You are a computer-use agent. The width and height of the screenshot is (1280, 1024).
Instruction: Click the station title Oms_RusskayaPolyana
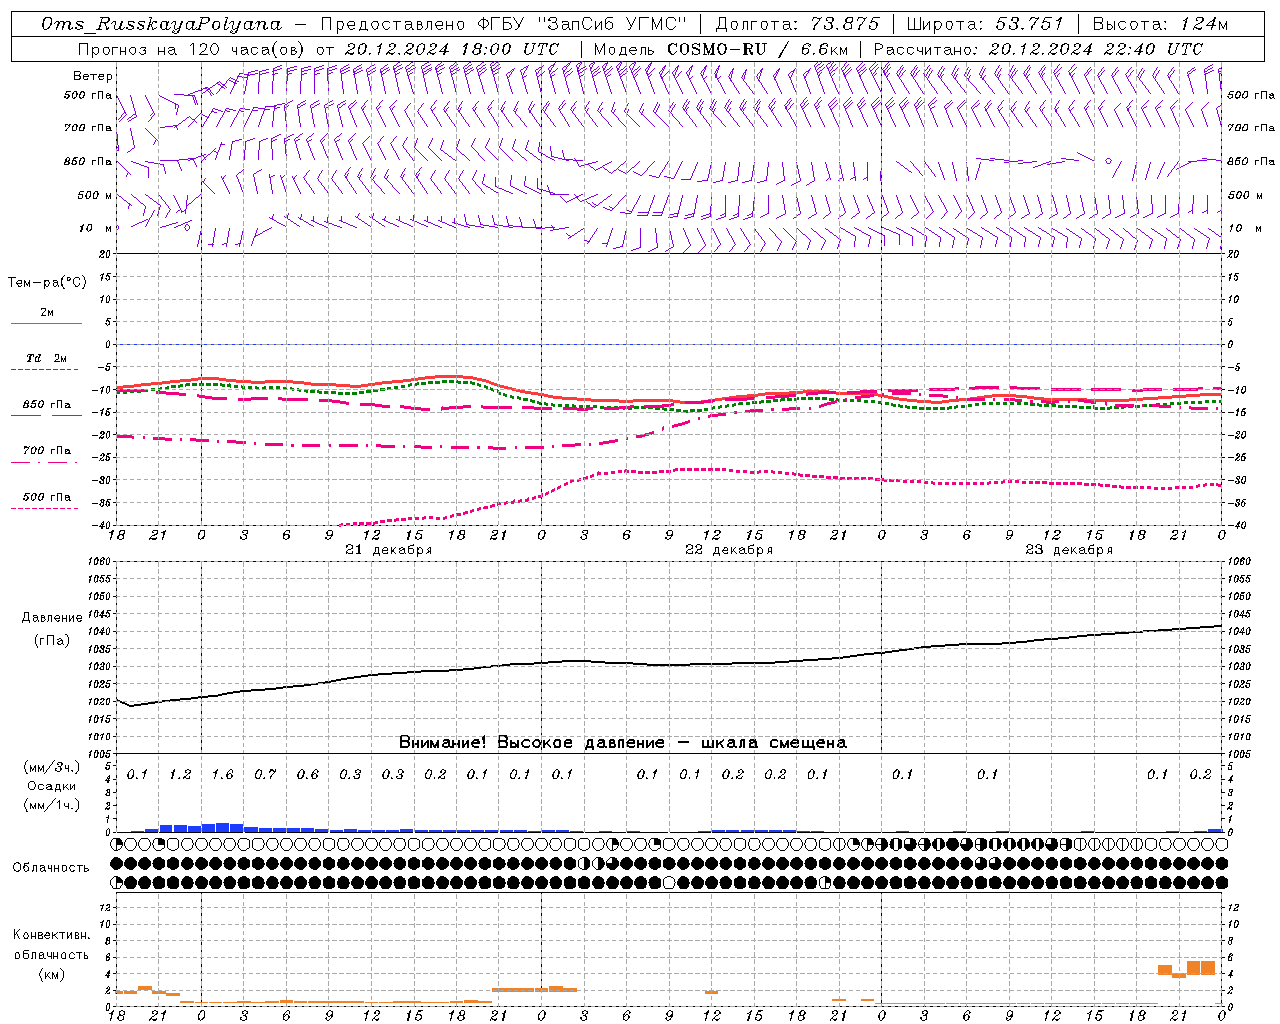click(x=162, y=24)
